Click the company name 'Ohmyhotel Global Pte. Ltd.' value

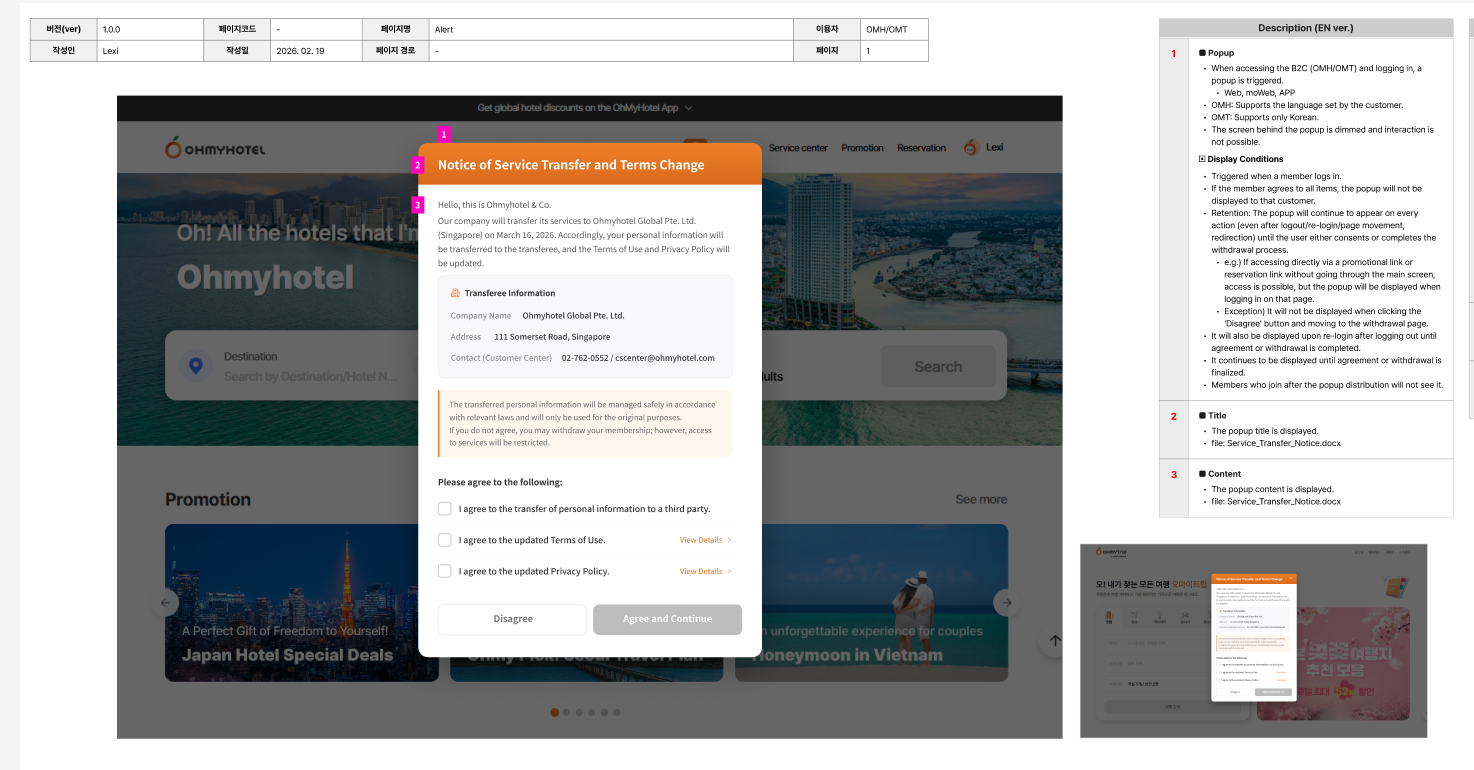point(573,315)
